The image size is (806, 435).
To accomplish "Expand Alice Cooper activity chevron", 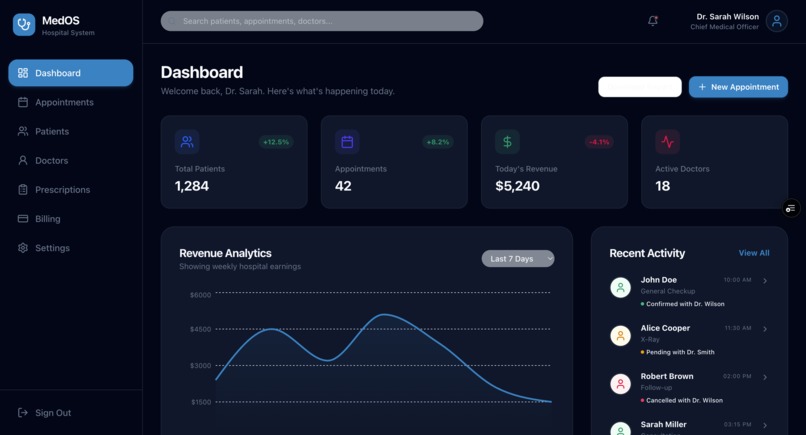I will click(765, 329).
